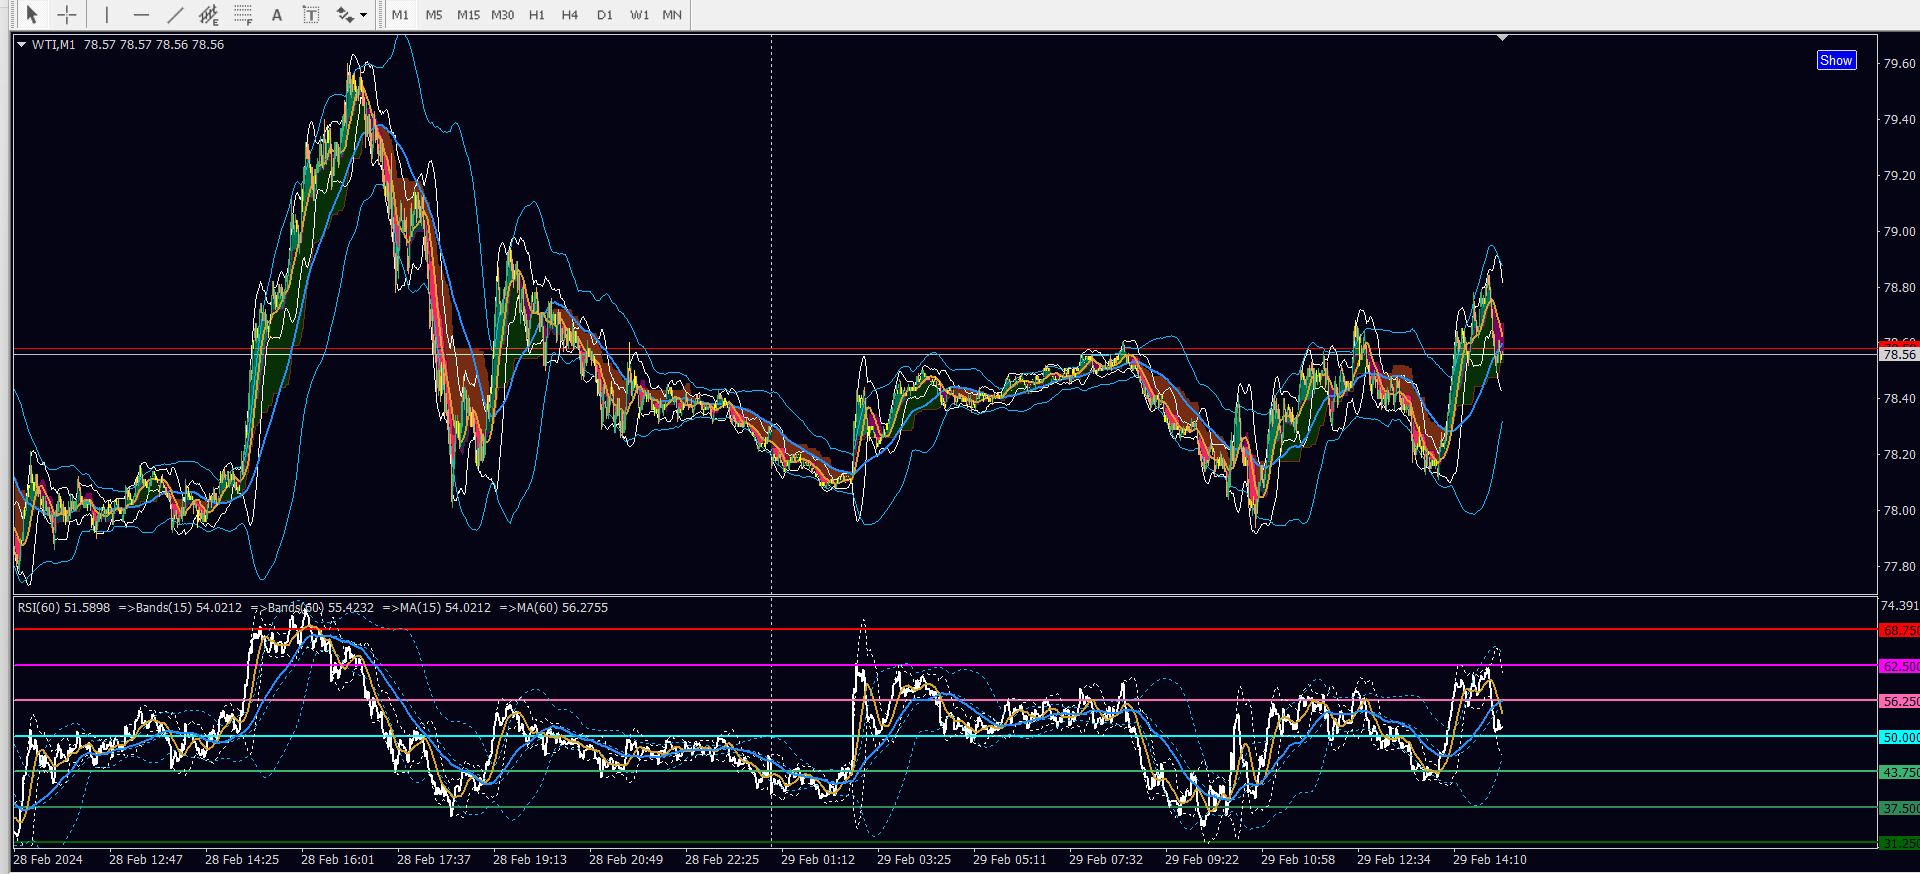1920x874 pixels.
Task: Select the cursor arrow tool
Action: tap(31, 15)
